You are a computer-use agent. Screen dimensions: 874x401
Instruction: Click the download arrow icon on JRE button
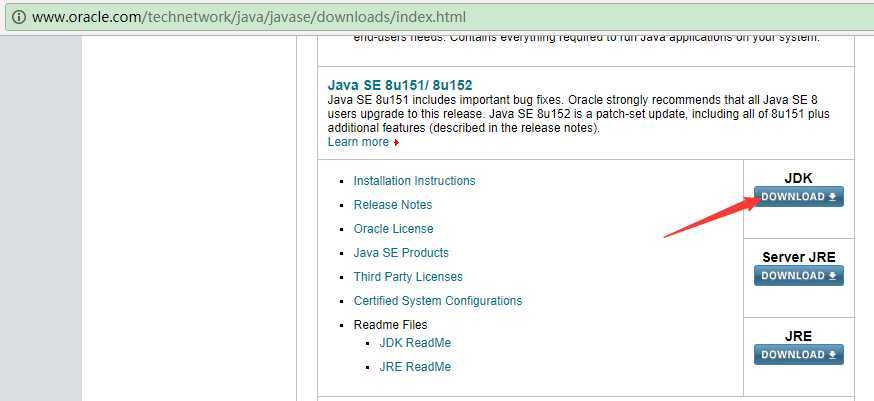point(832,355)
